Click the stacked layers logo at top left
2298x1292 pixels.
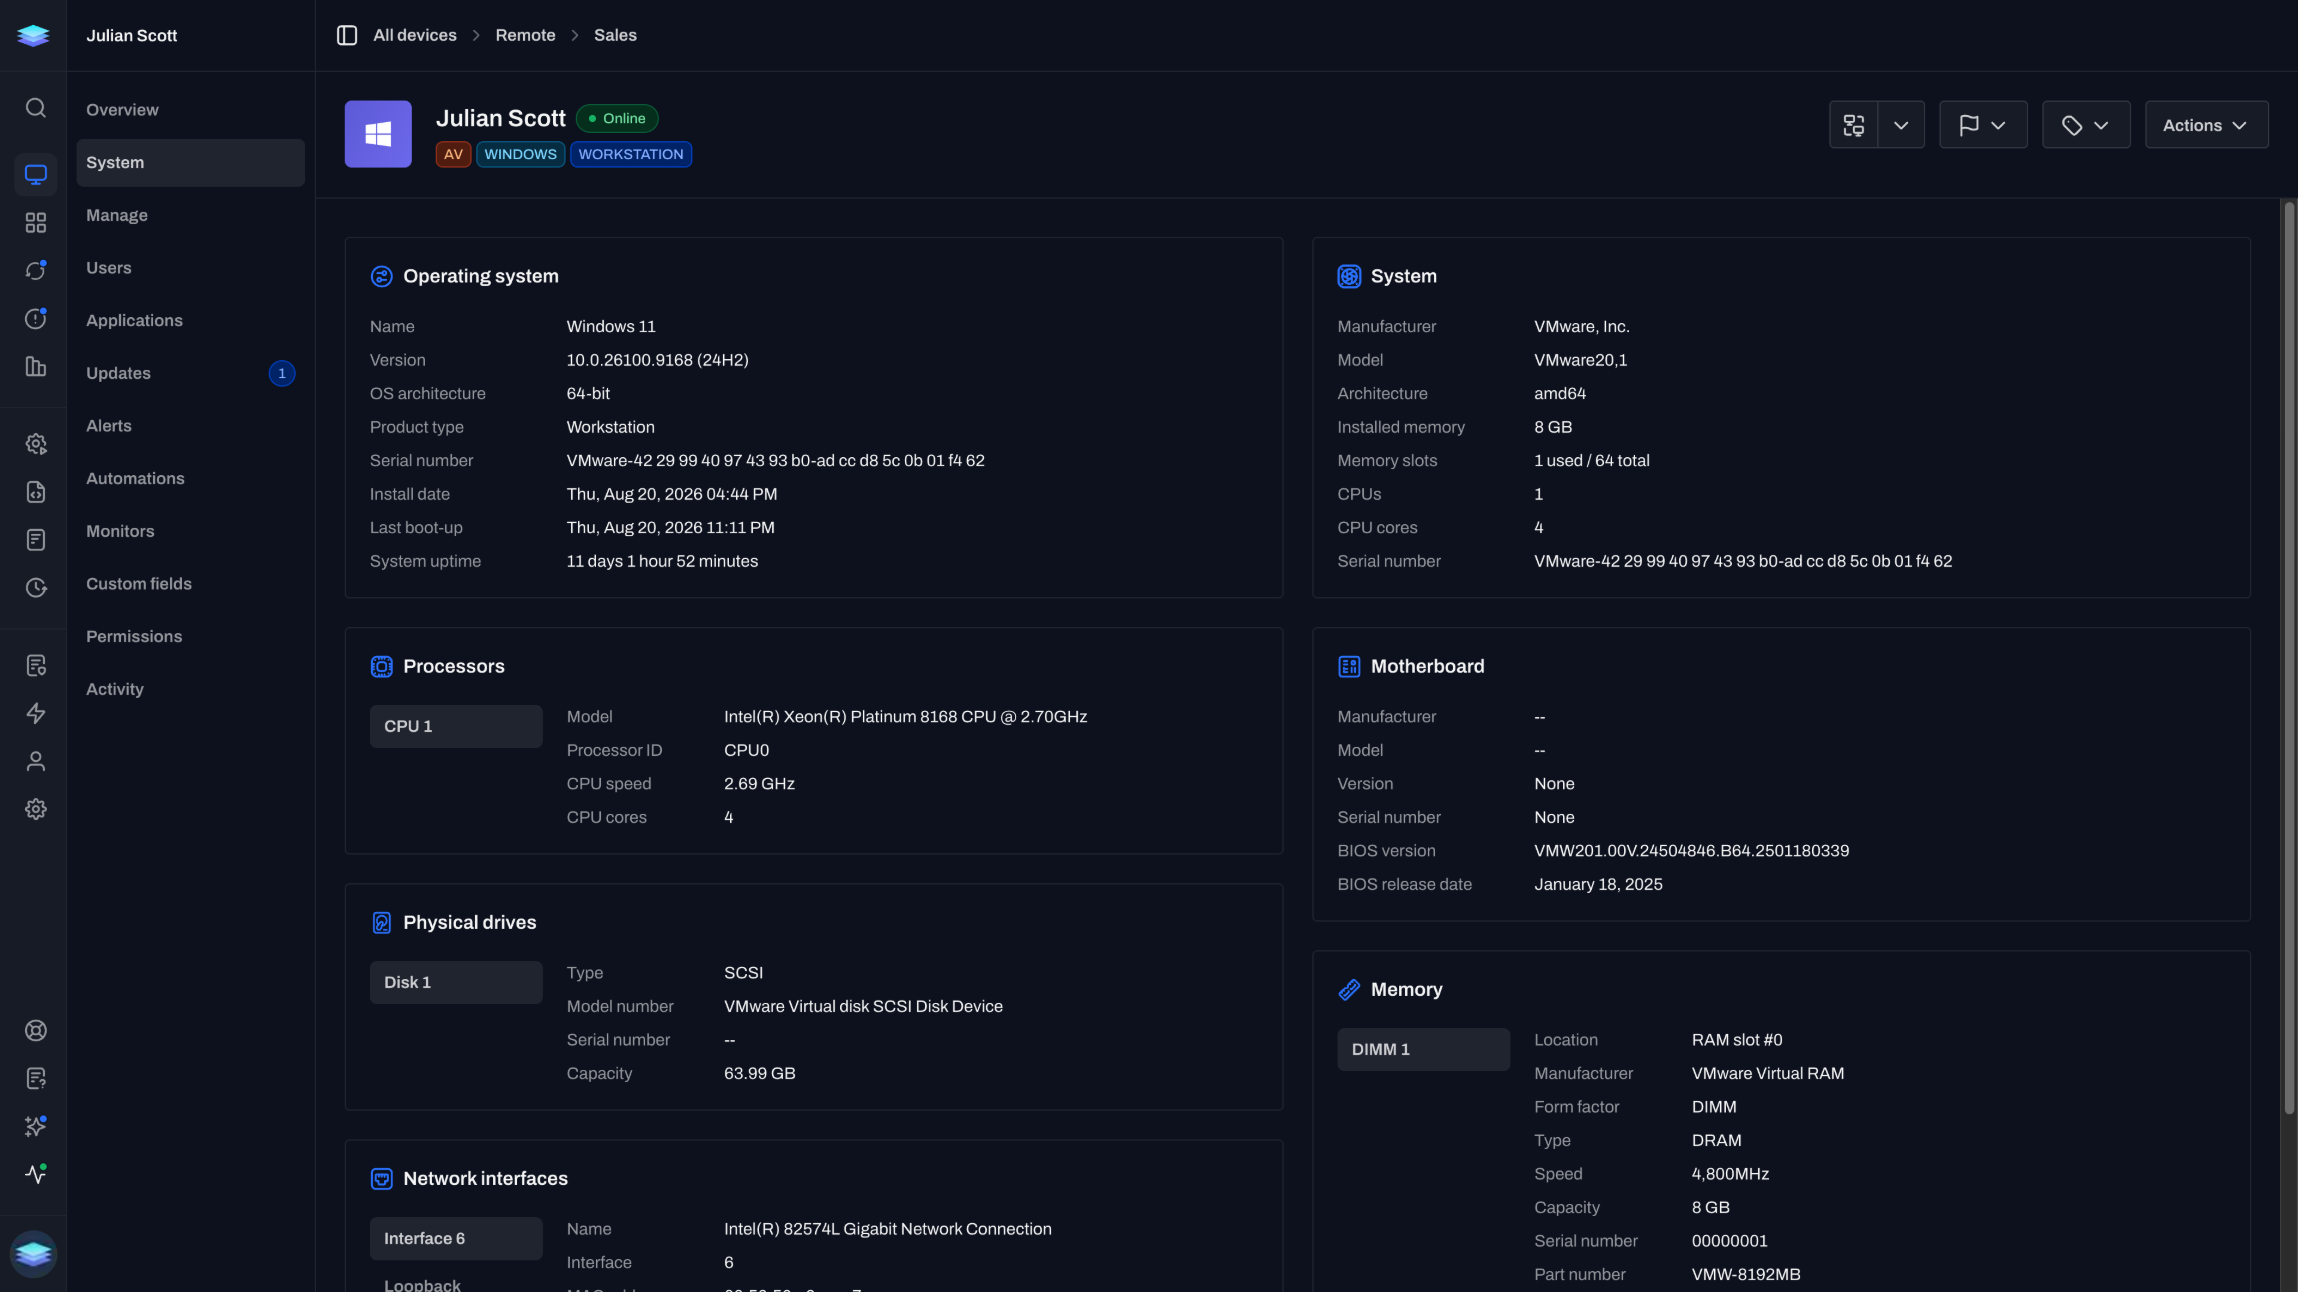[x=33, y=35]
